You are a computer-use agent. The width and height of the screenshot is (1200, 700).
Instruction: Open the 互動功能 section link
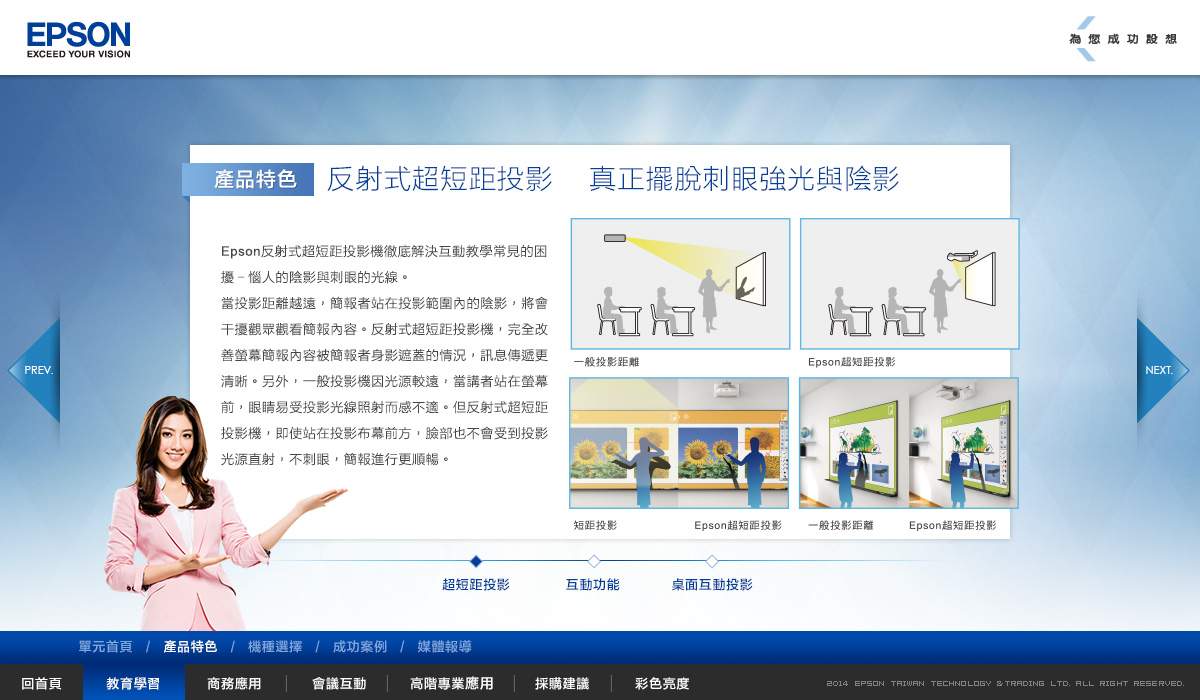pos(593,585)
